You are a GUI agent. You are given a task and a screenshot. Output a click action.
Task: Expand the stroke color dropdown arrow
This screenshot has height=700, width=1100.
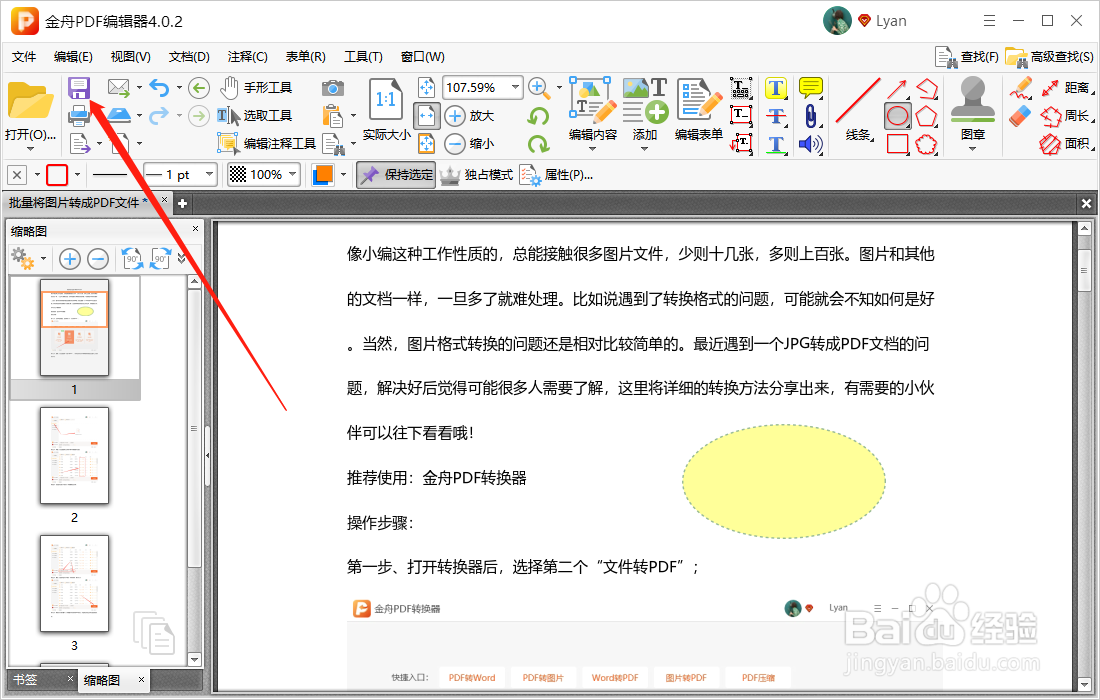77,175
